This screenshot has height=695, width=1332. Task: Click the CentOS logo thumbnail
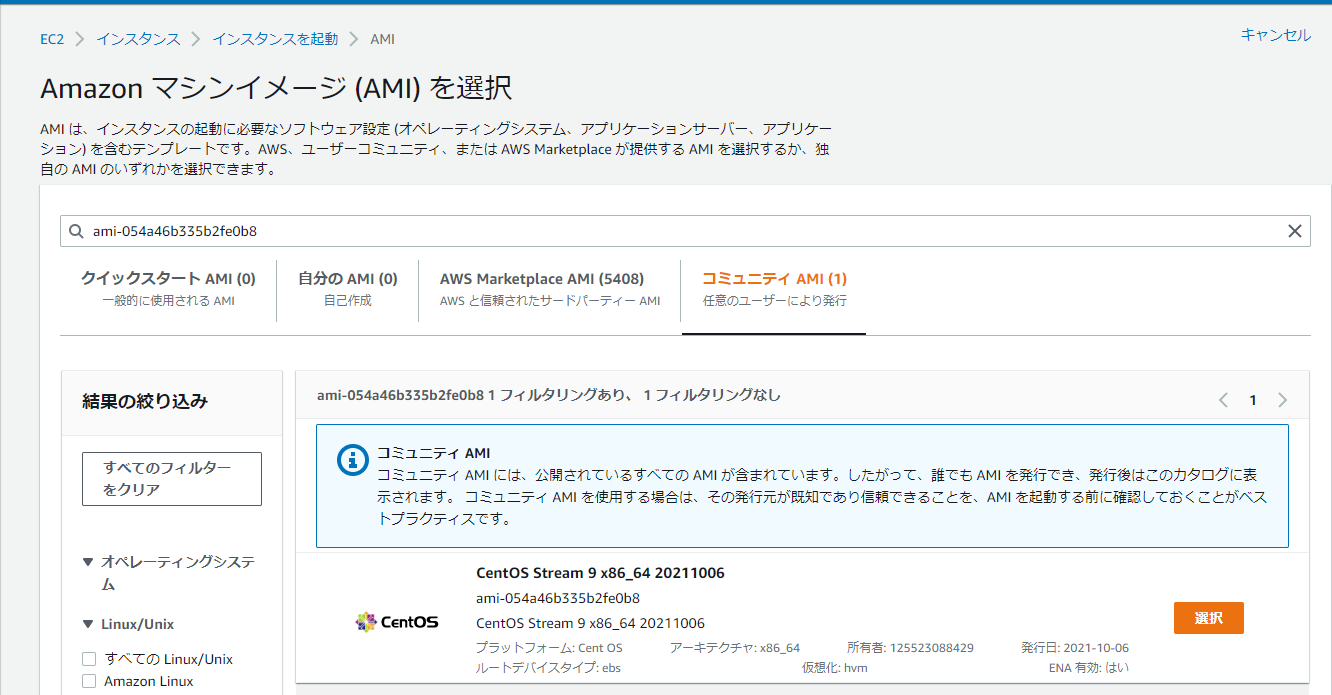pyautogui.click(x=397, y=622)
